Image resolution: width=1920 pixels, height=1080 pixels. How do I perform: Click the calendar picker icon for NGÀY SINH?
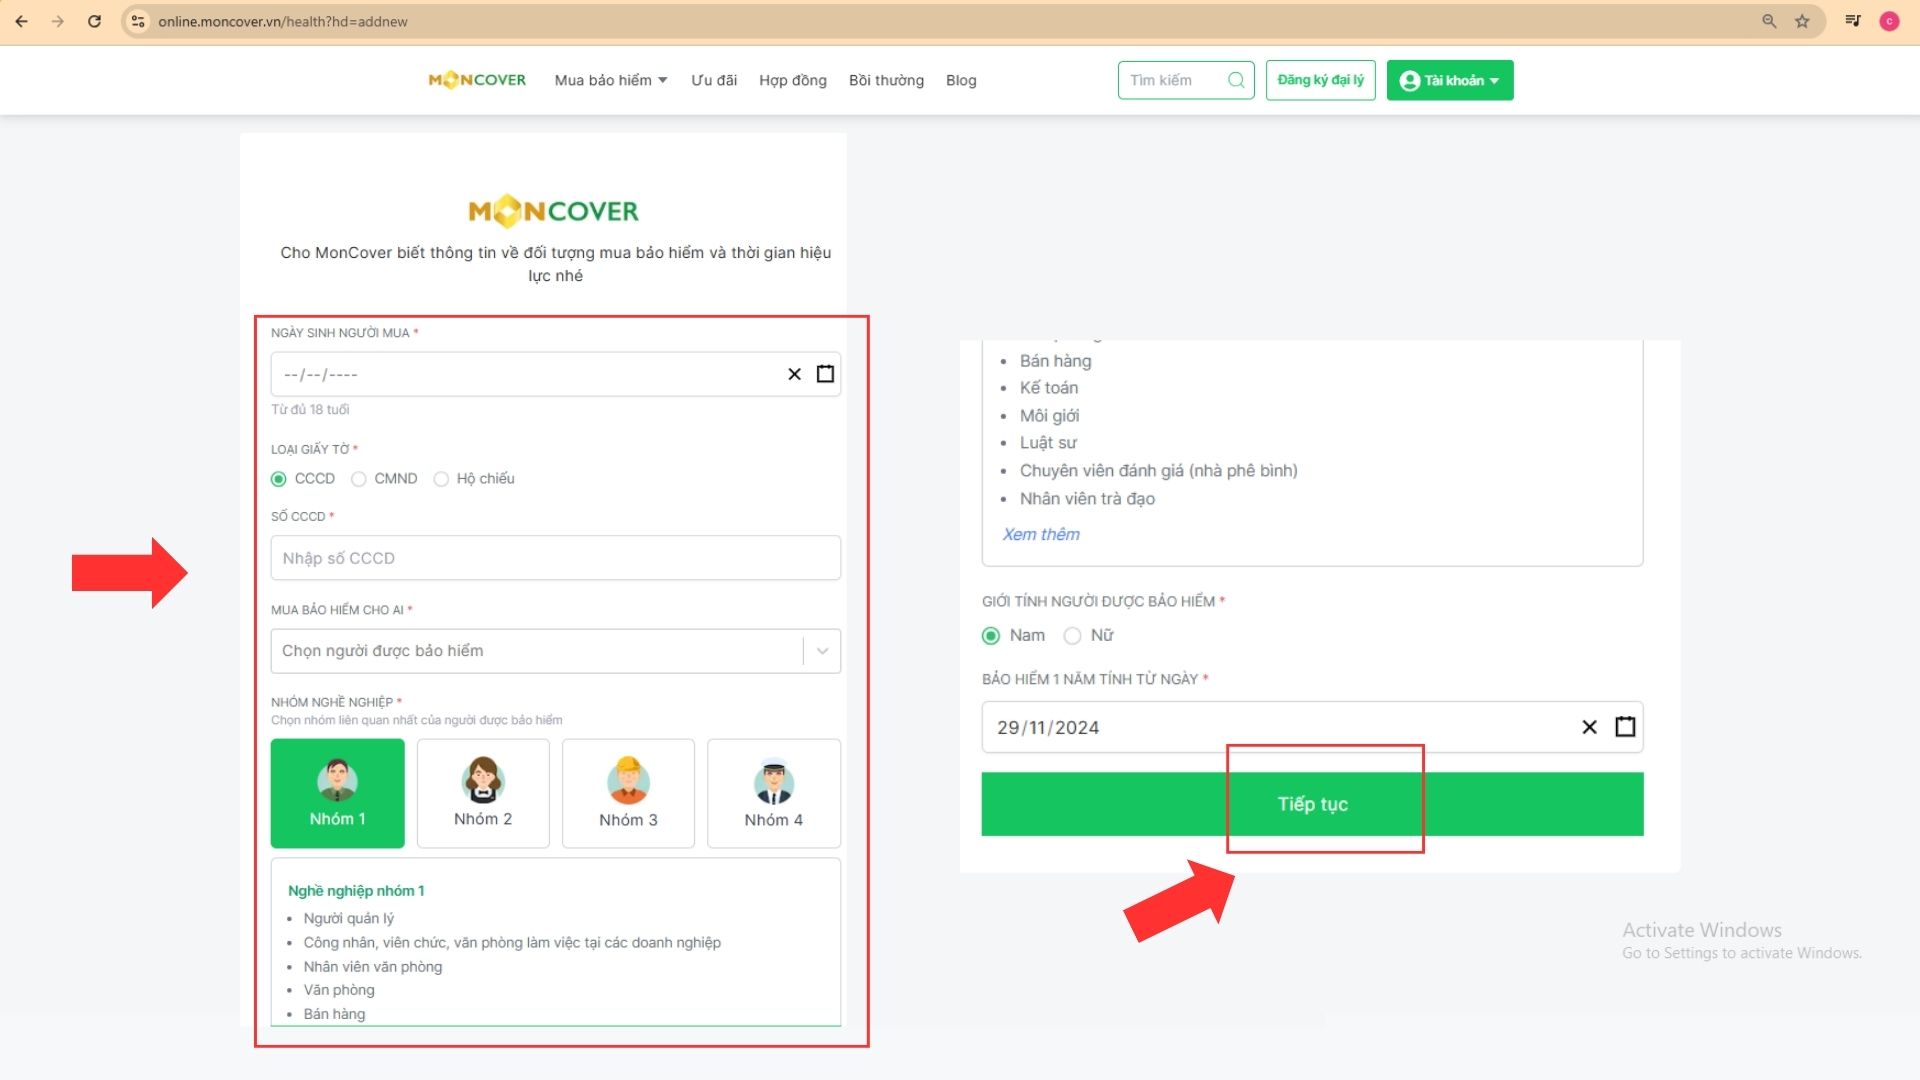point(825,373)
